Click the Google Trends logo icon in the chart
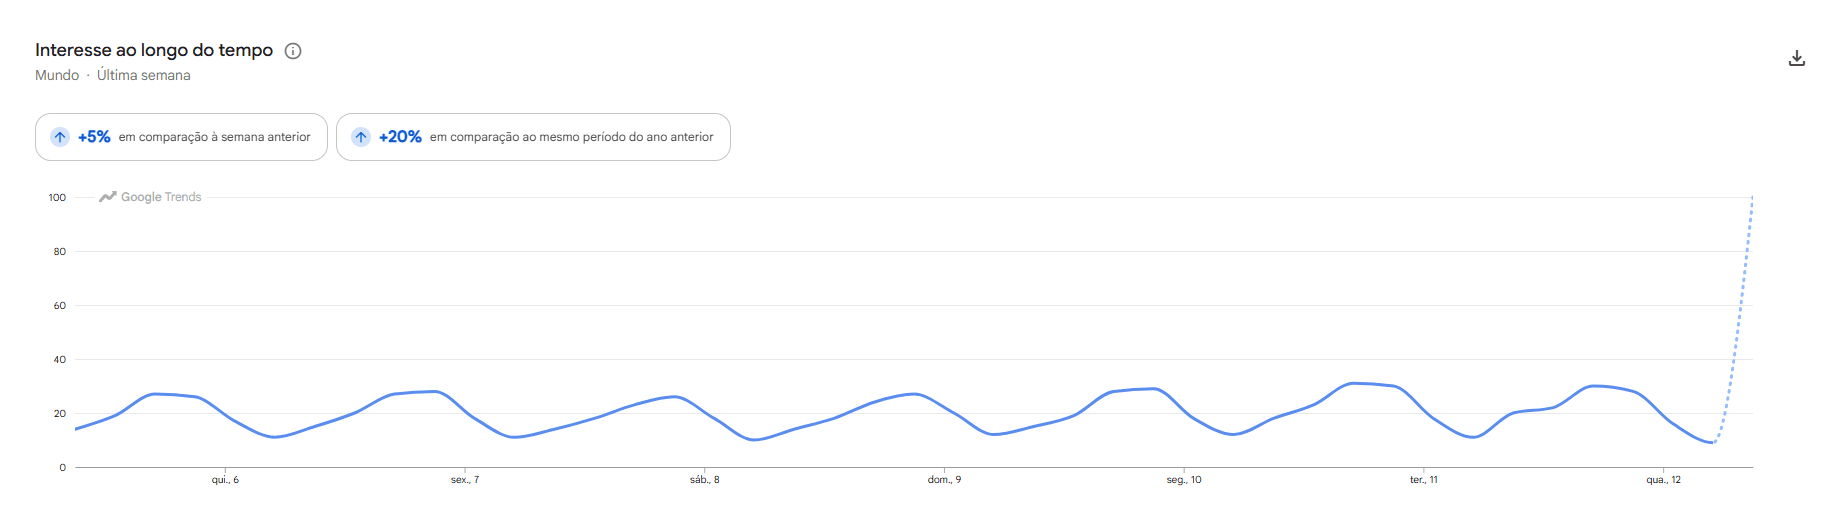Screen dimensions: 1846x528 (108, 197)
